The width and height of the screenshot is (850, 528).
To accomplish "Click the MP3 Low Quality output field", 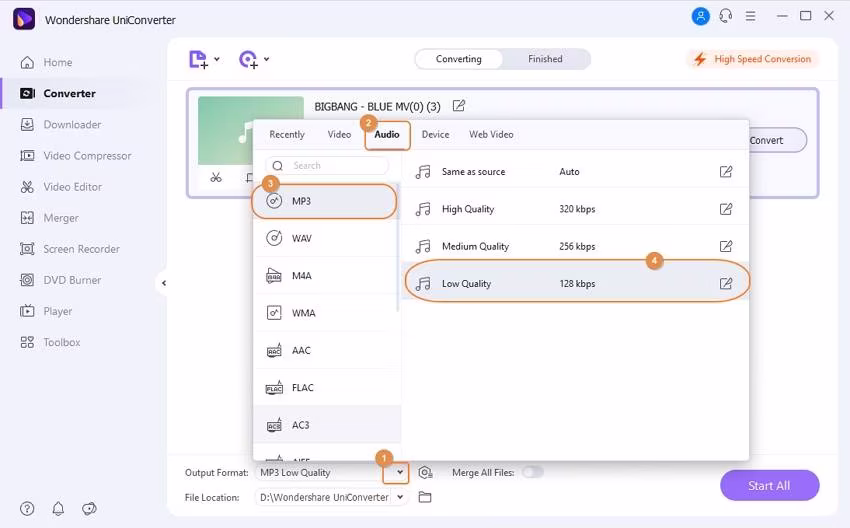I will click(x=324, y=473).
